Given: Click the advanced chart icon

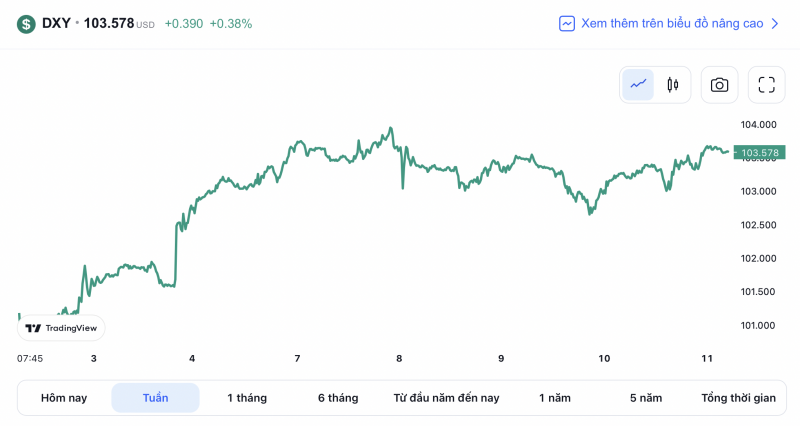Looking at the screenshot, I should [x=567, y=23].
